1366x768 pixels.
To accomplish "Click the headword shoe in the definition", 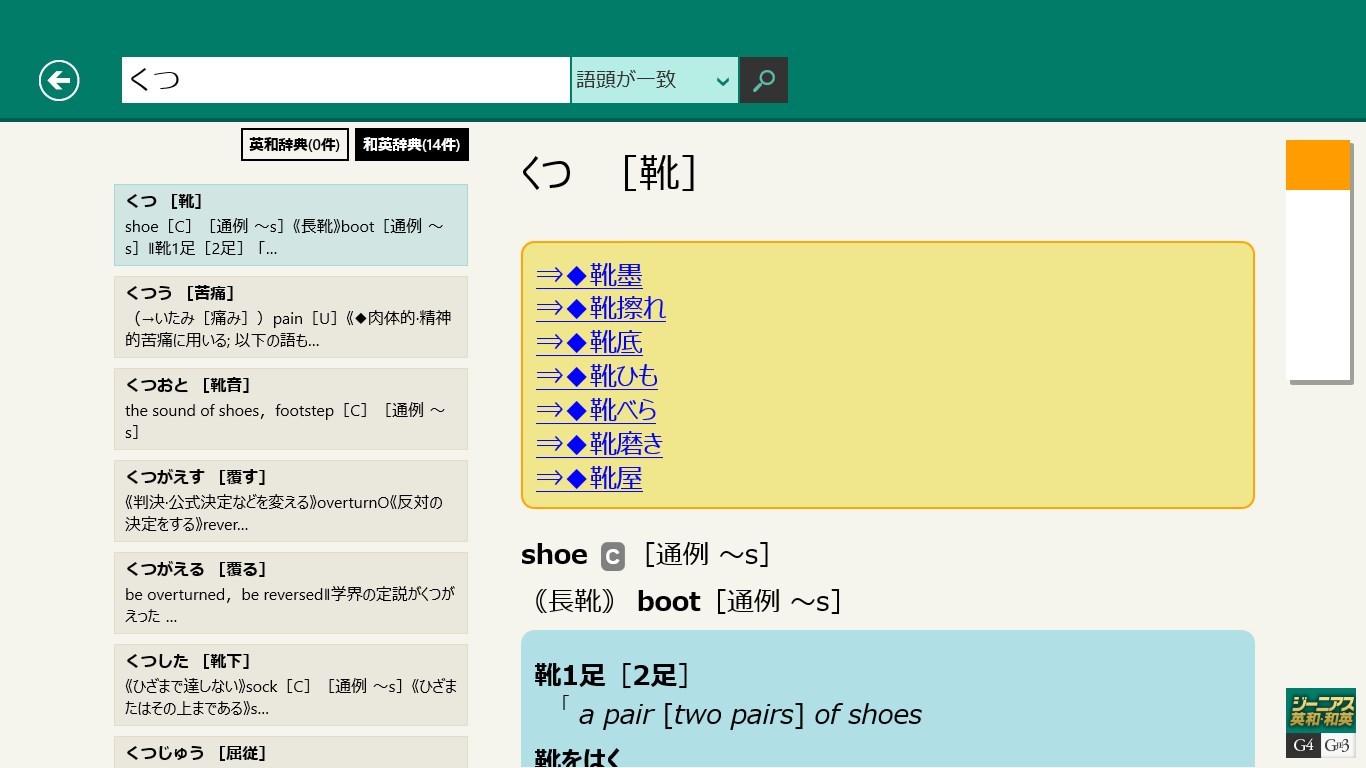I will pos(554,555).
